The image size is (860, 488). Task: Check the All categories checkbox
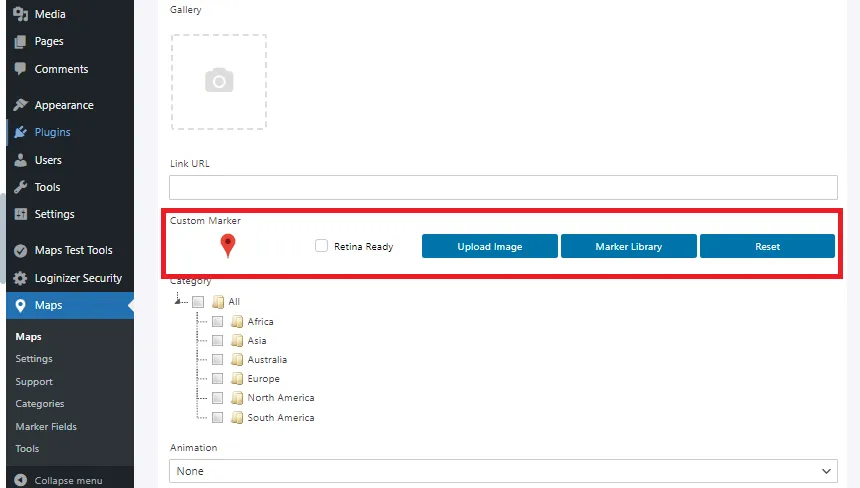[x=198, y=302]
